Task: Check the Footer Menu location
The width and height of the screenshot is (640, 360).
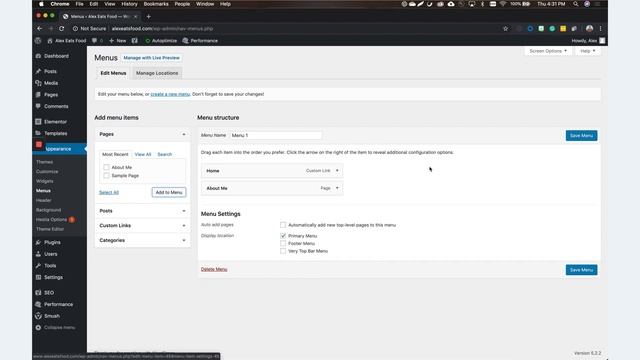Action: (x=283, y=243)
